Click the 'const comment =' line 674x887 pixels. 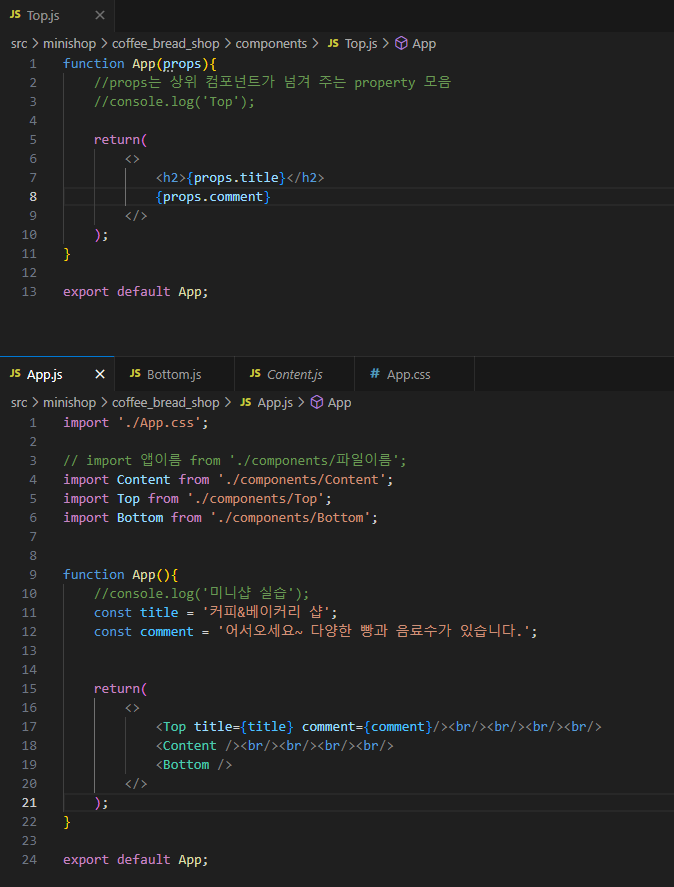316,632
